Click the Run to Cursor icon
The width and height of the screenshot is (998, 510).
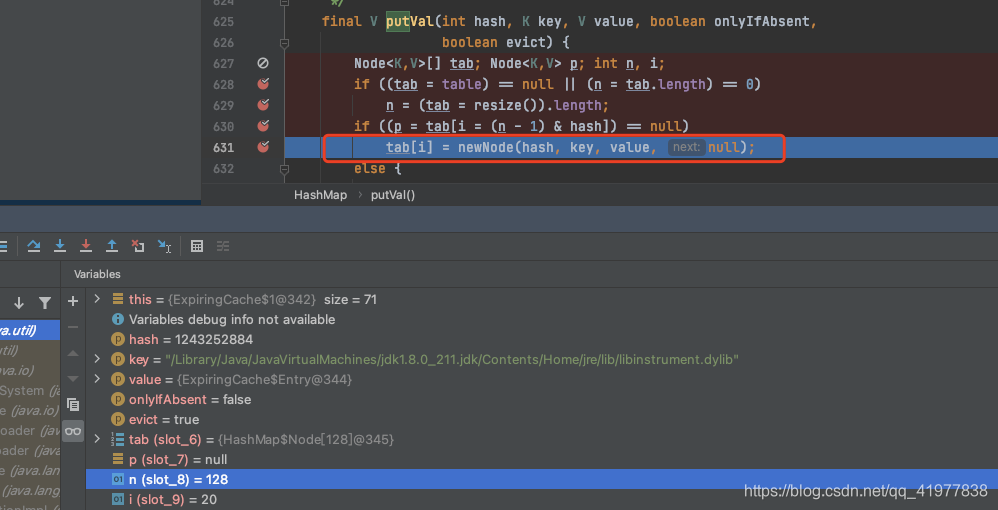point(164,246)
